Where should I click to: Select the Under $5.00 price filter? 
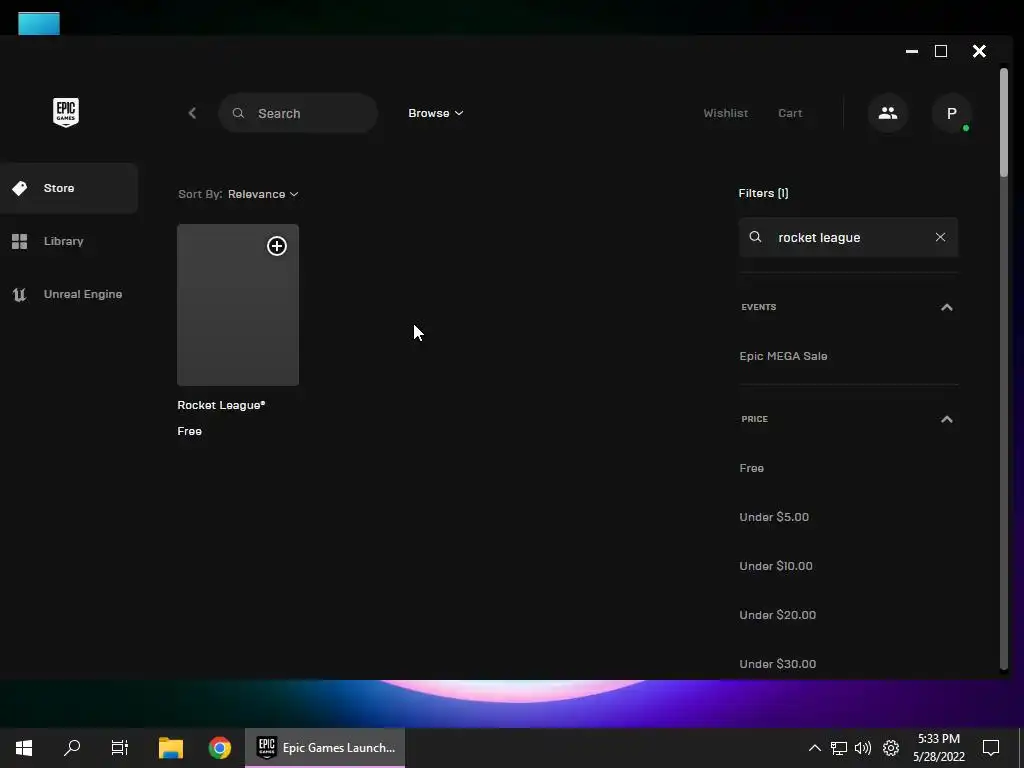(x=774, y=517)
